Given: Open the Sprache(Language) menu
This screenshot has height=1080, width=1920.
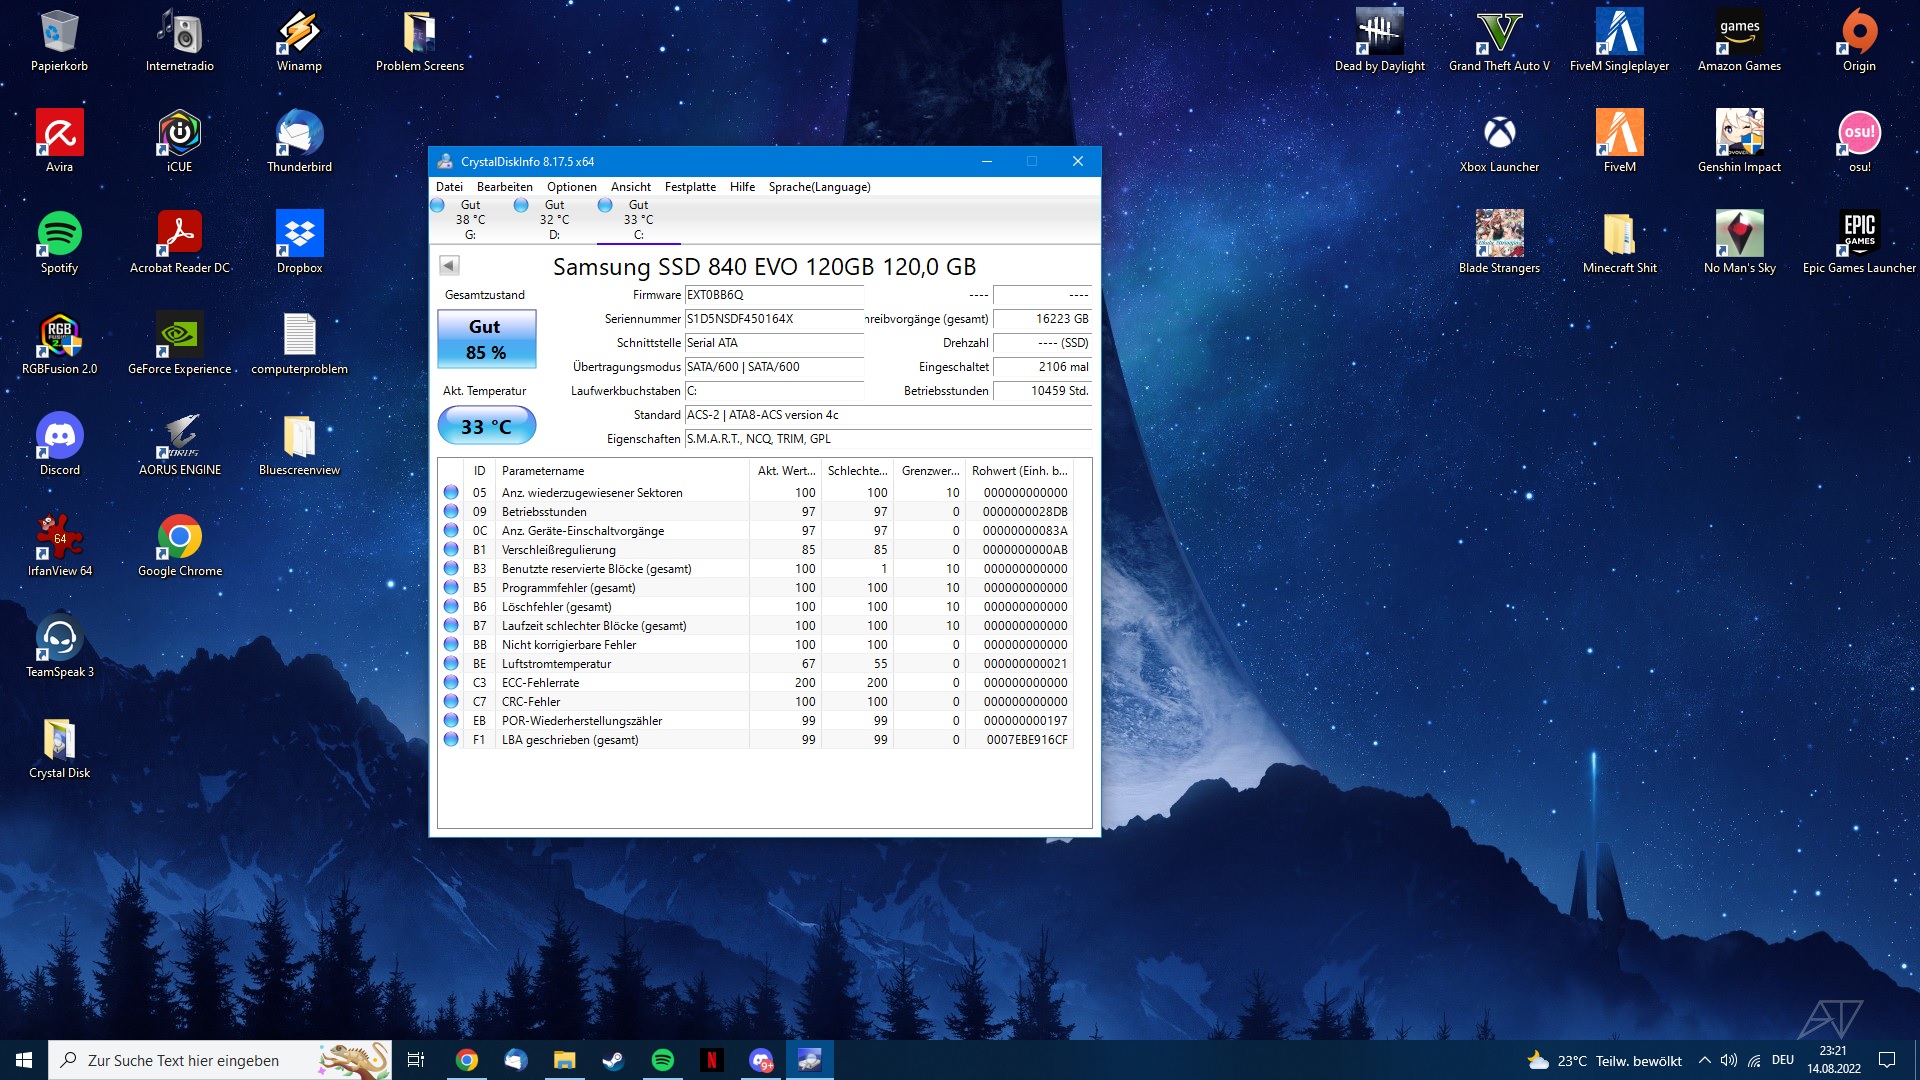Looking at the screenshot, I should click(819, 187).
